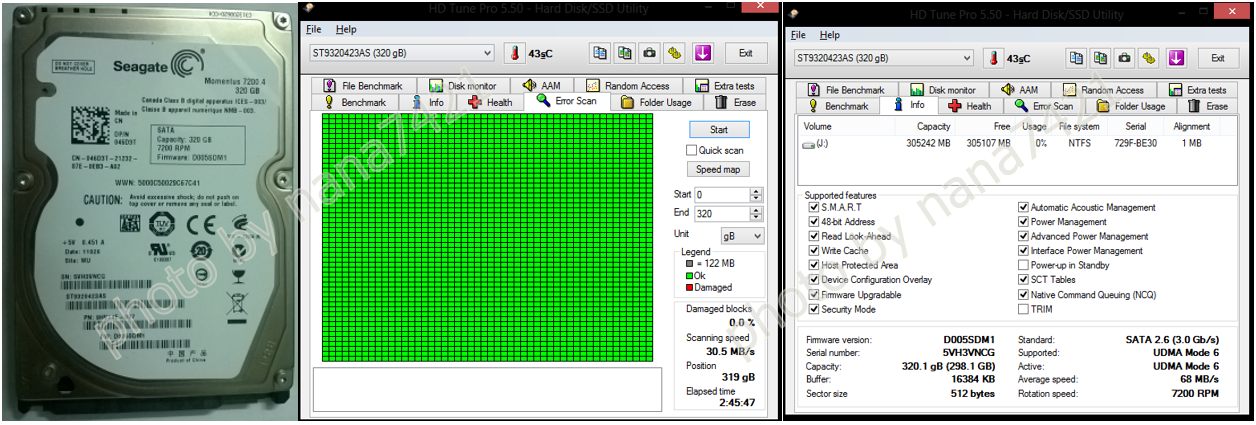Toggle TRIM checkbox
The image size is (1256, 425).
pos(1023,309)
